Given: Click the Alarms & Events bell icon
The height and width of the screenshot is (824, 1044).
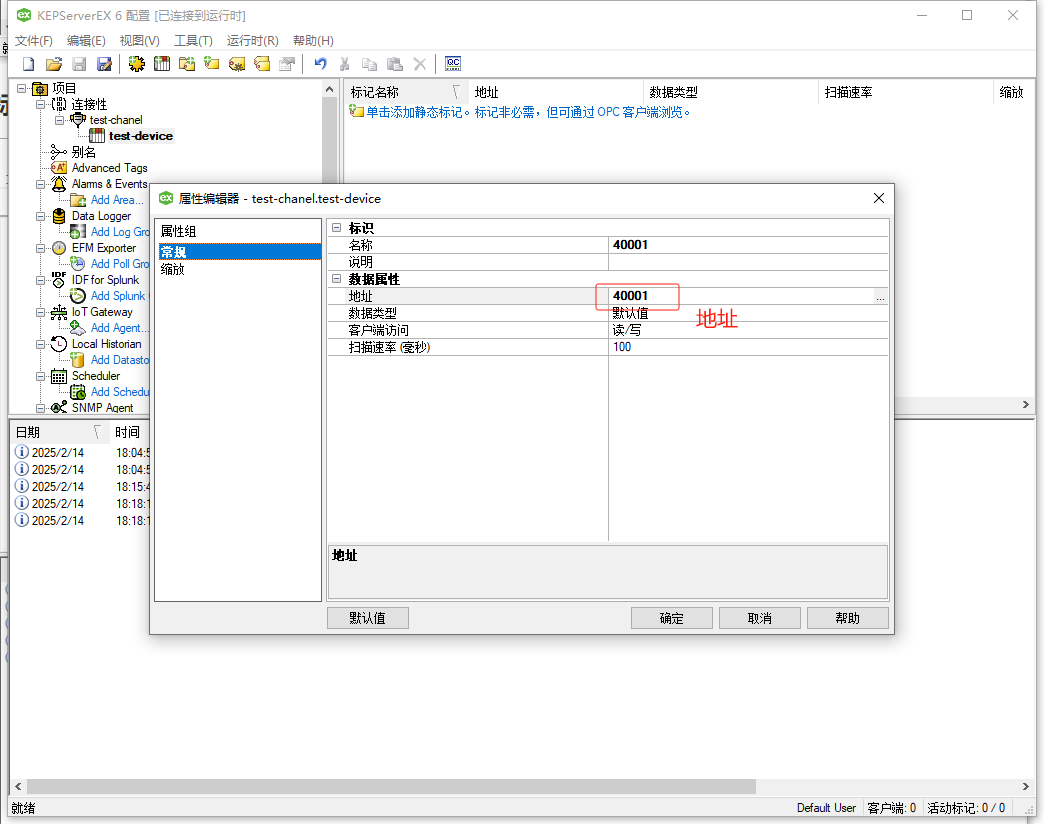Looking at the screenshot, I should click(59, 184).
